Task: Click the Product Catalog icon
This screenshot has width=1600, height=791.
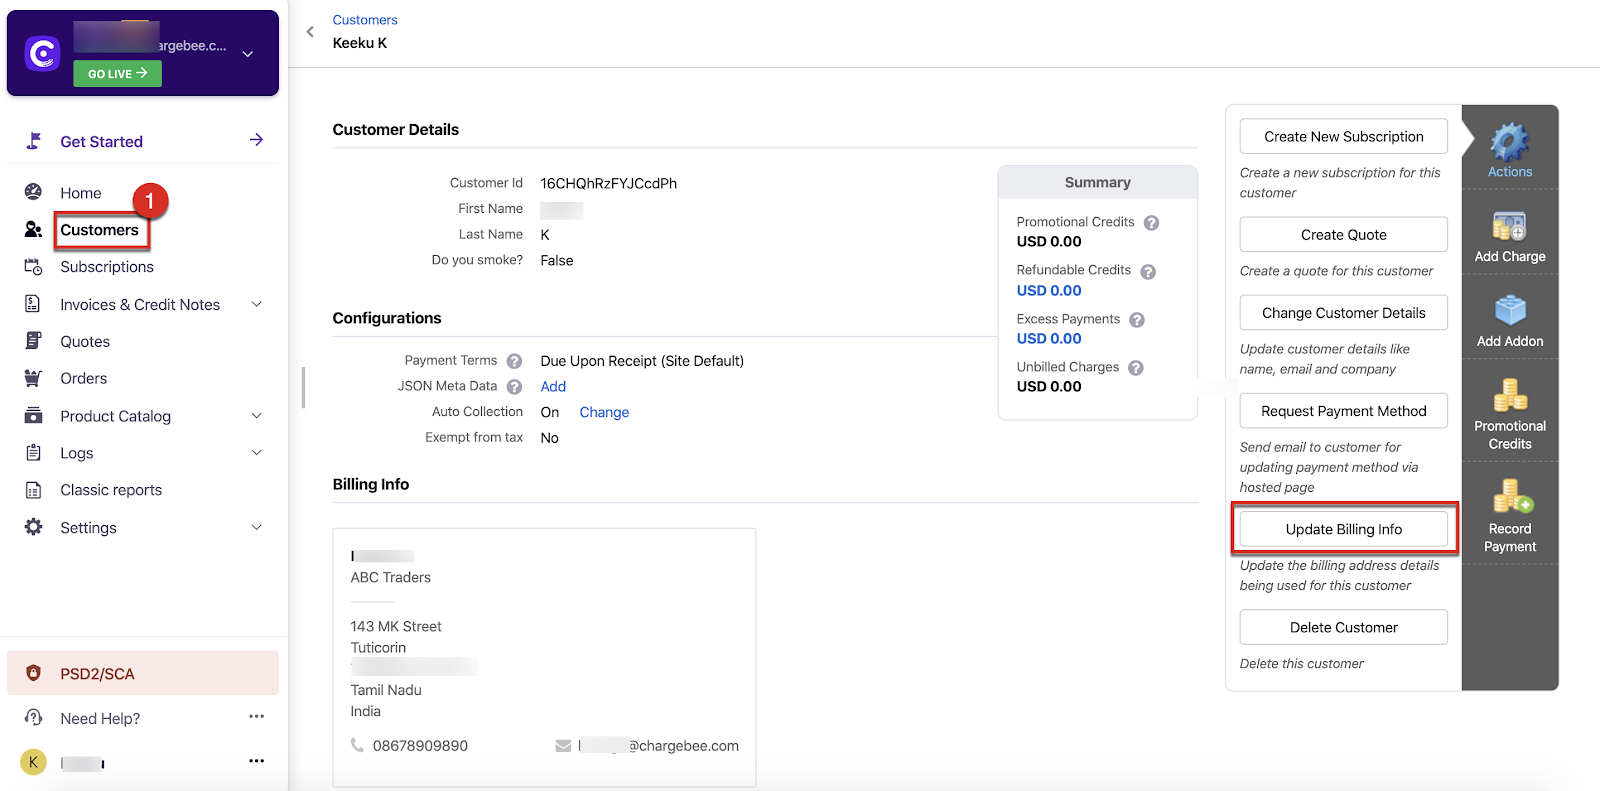Action: [x=33, y=416]
